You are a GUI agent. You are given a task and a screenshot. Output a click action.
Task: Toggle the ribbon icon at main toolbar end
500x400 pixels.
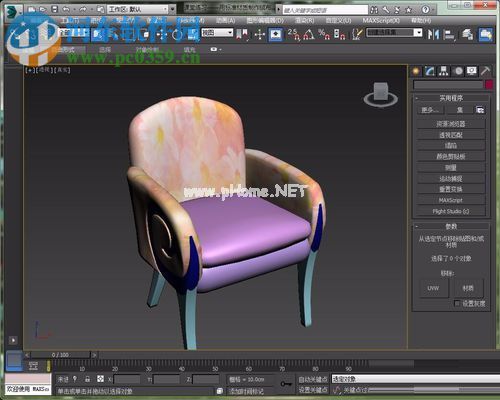[x=486, y=35]
